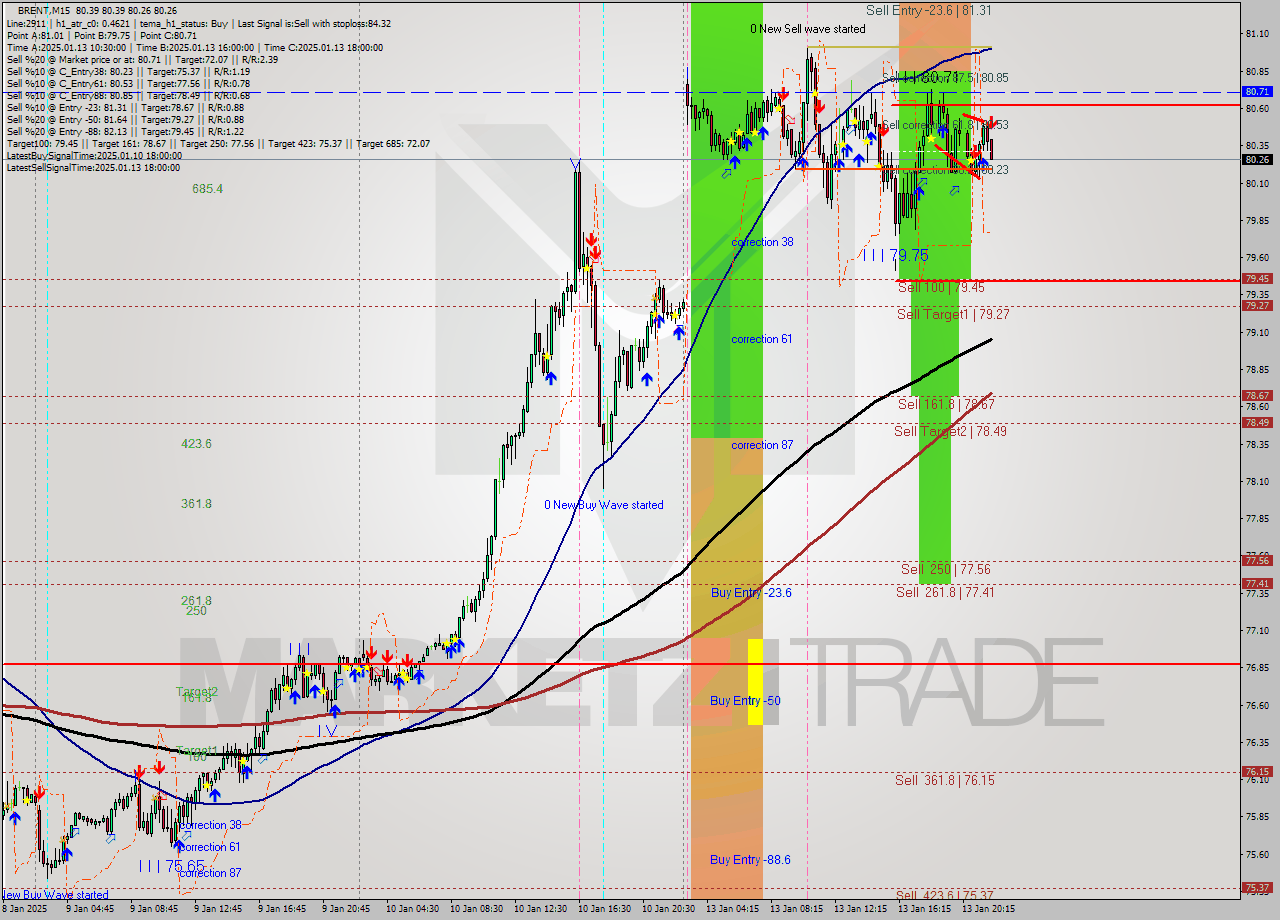The height and width of the screenshot is (920, 1280).
Task: Click the 'Sell Target1 | 79.27' label
Action: click(953, 314)
